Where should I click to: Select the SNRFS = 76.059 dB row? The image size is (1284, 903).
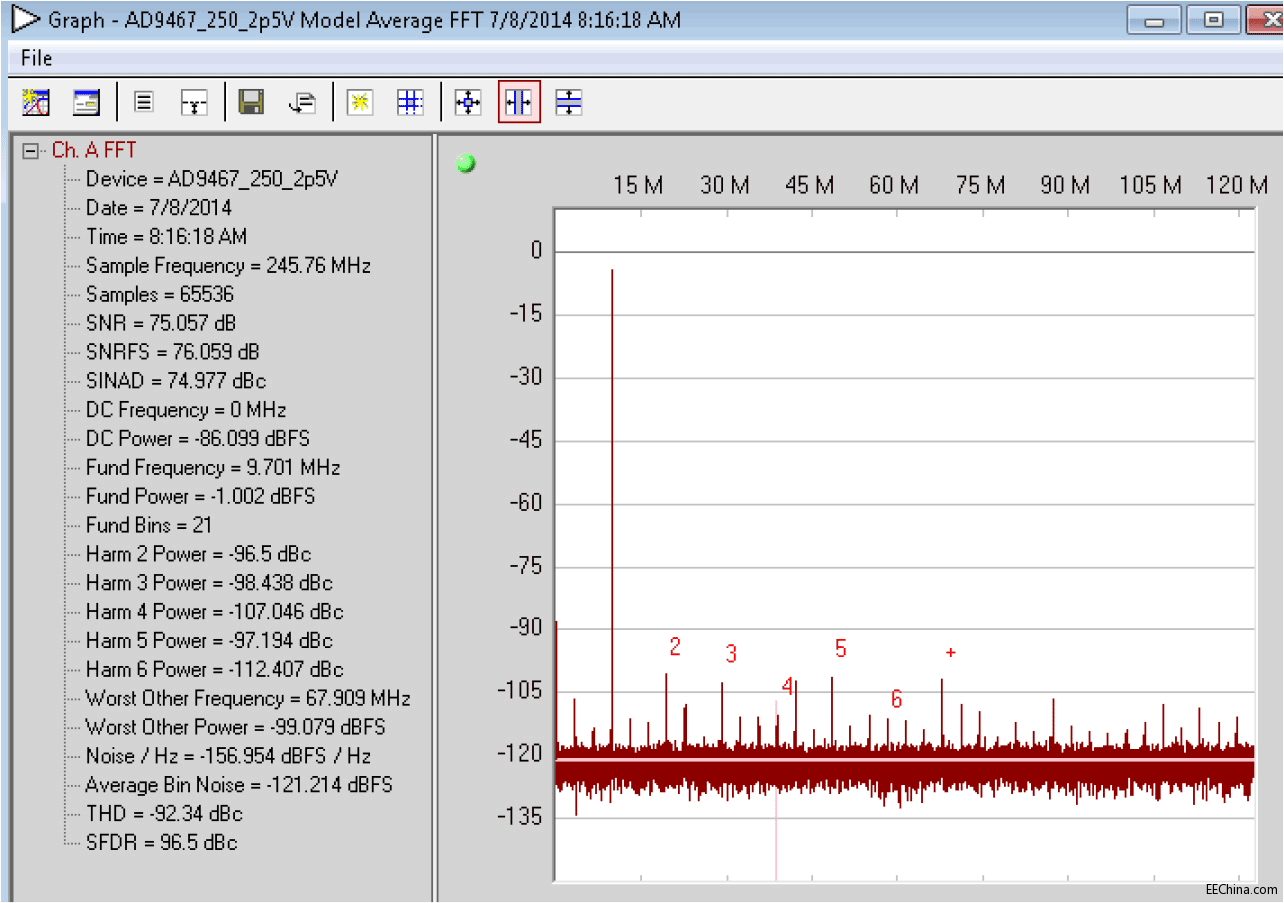[172, 352]
